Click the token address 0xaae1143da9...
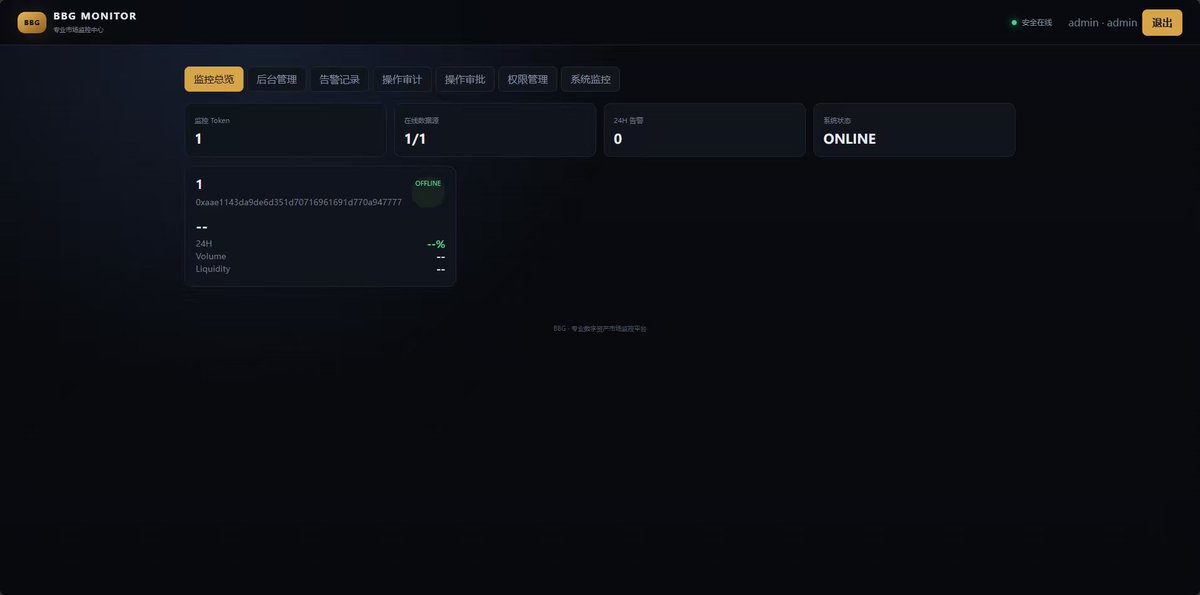Screen dimensions: 1200x595 [299, 202]
